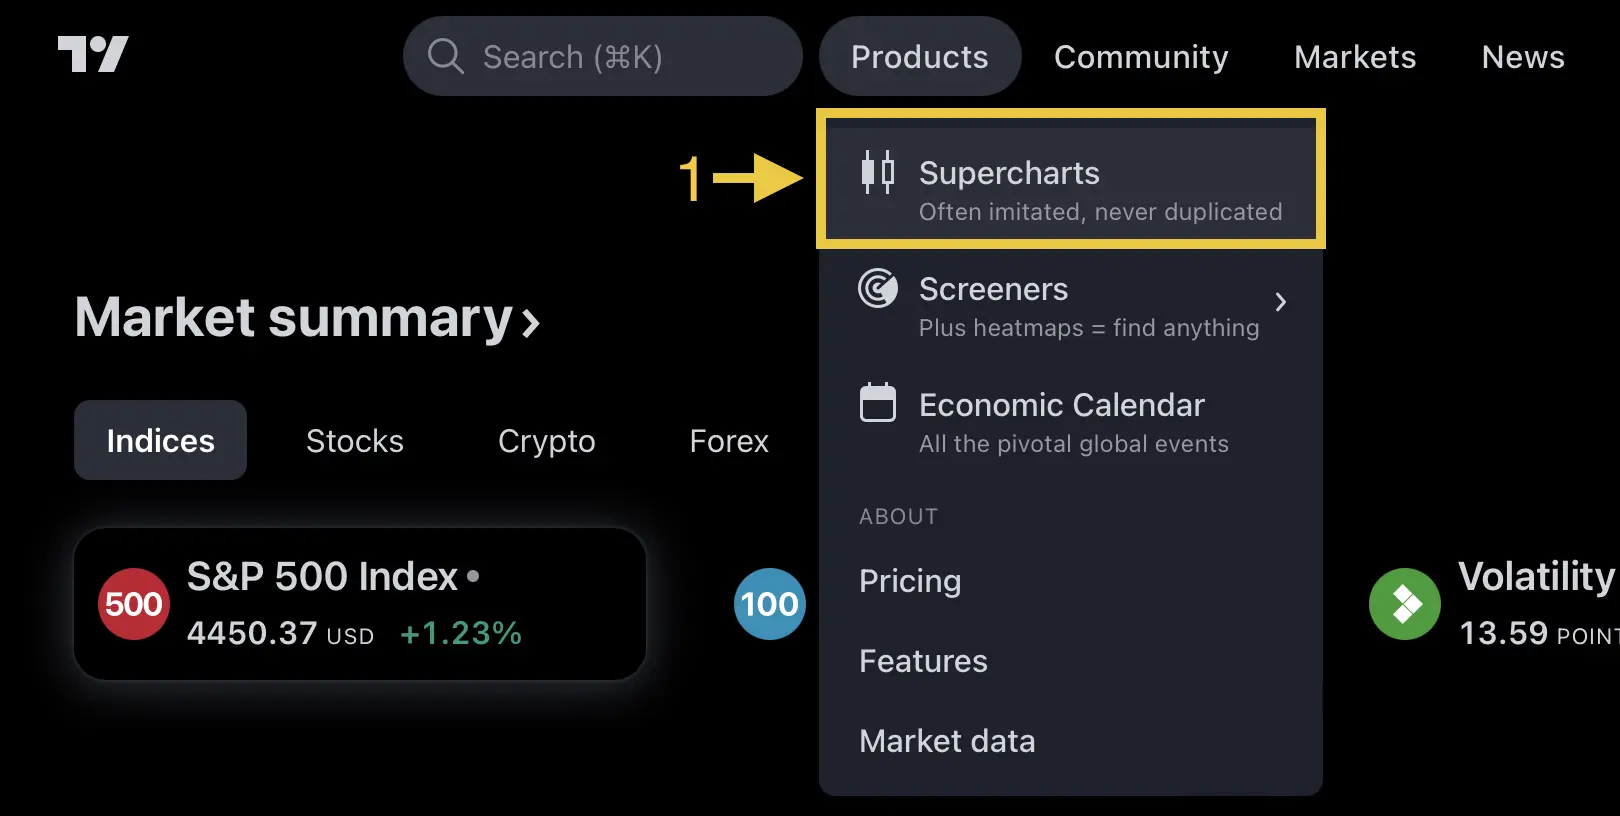Open the Community menu
Image resolution: width=1620 pixels, height=816 pixels.
tap(1140, 56)
